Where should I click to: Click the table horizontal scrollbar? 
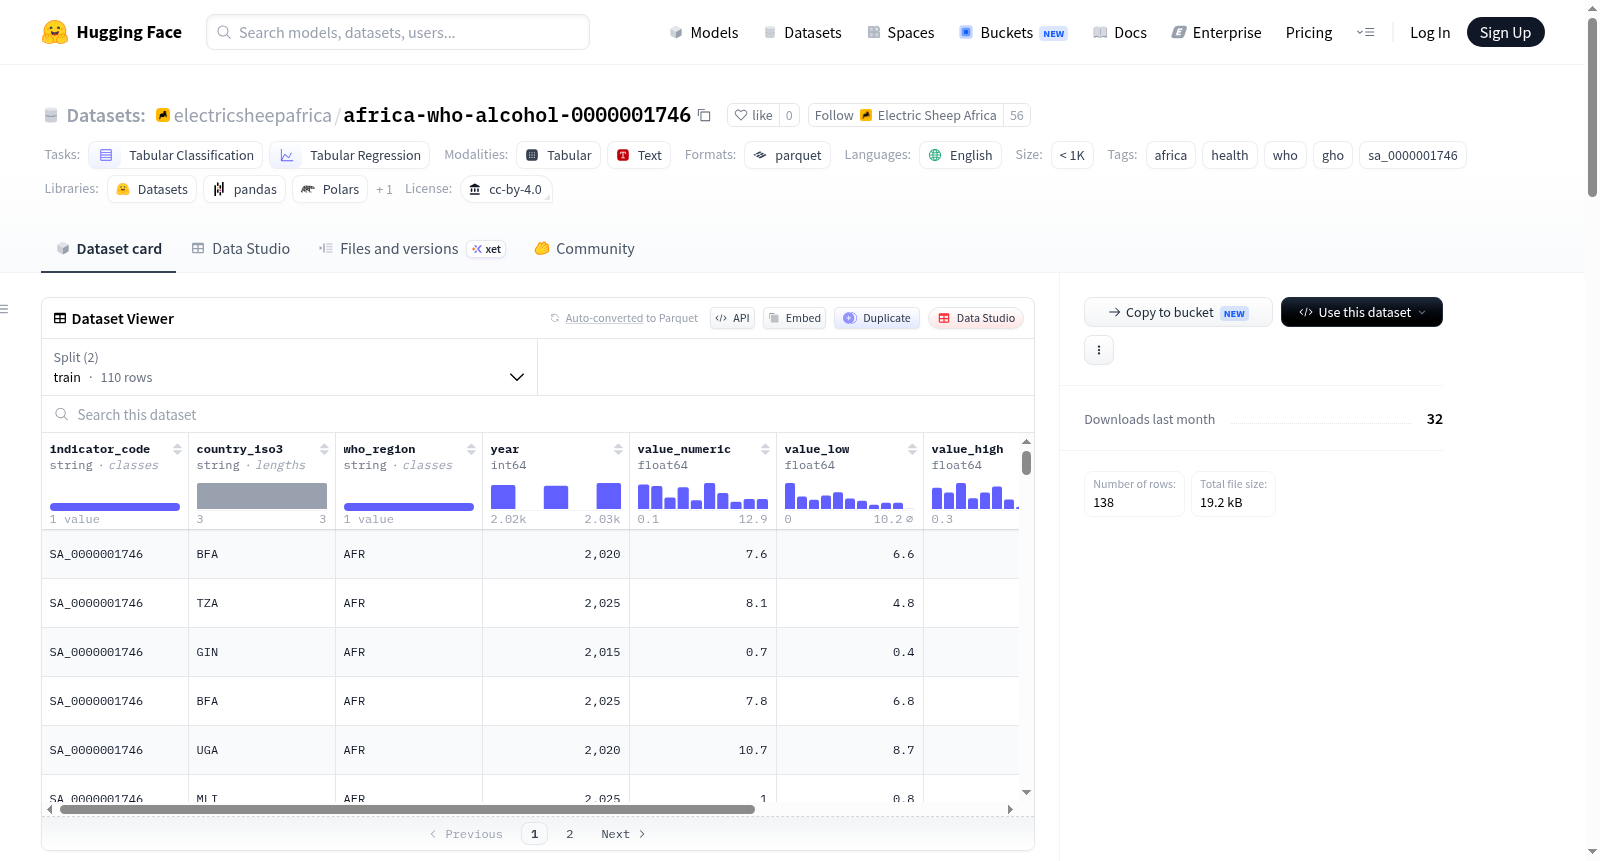click(x=407, y=809)
